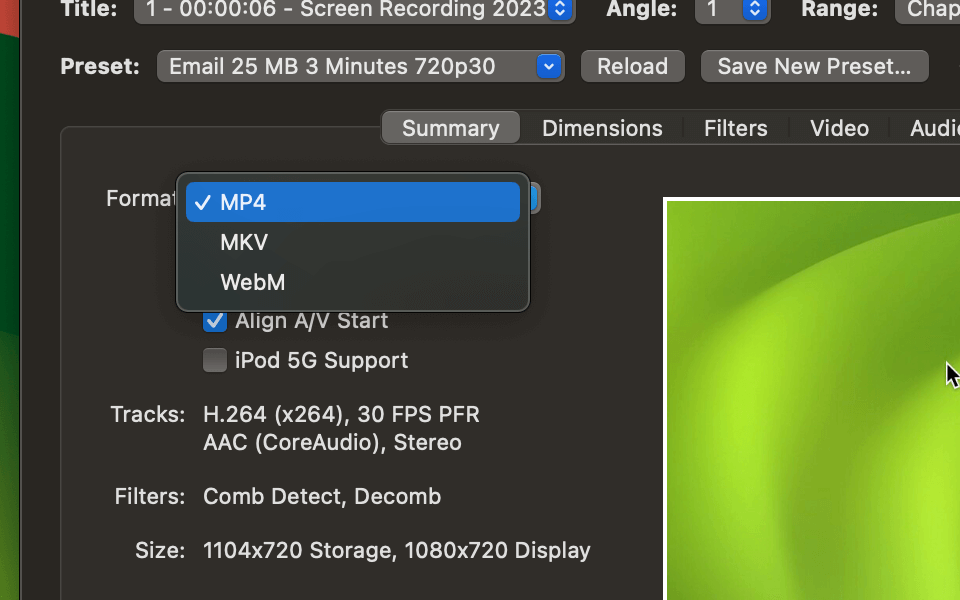
Task: Enable the iPod 5G Support checkbox
Action: pyautogui.click(x=215, y=361)
